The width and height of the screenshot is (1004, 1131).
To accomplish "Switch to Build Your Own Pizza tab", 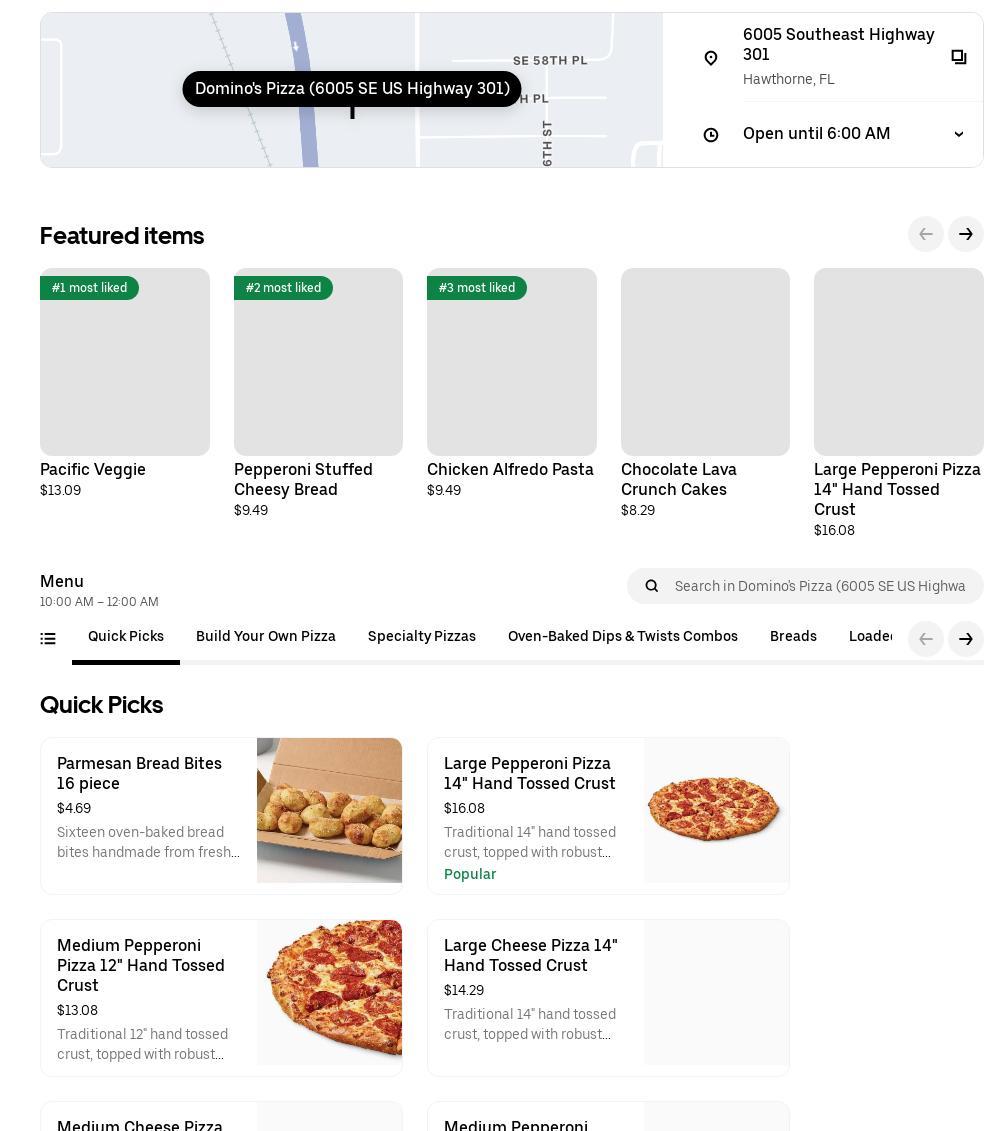I will [x=266, y=637].
